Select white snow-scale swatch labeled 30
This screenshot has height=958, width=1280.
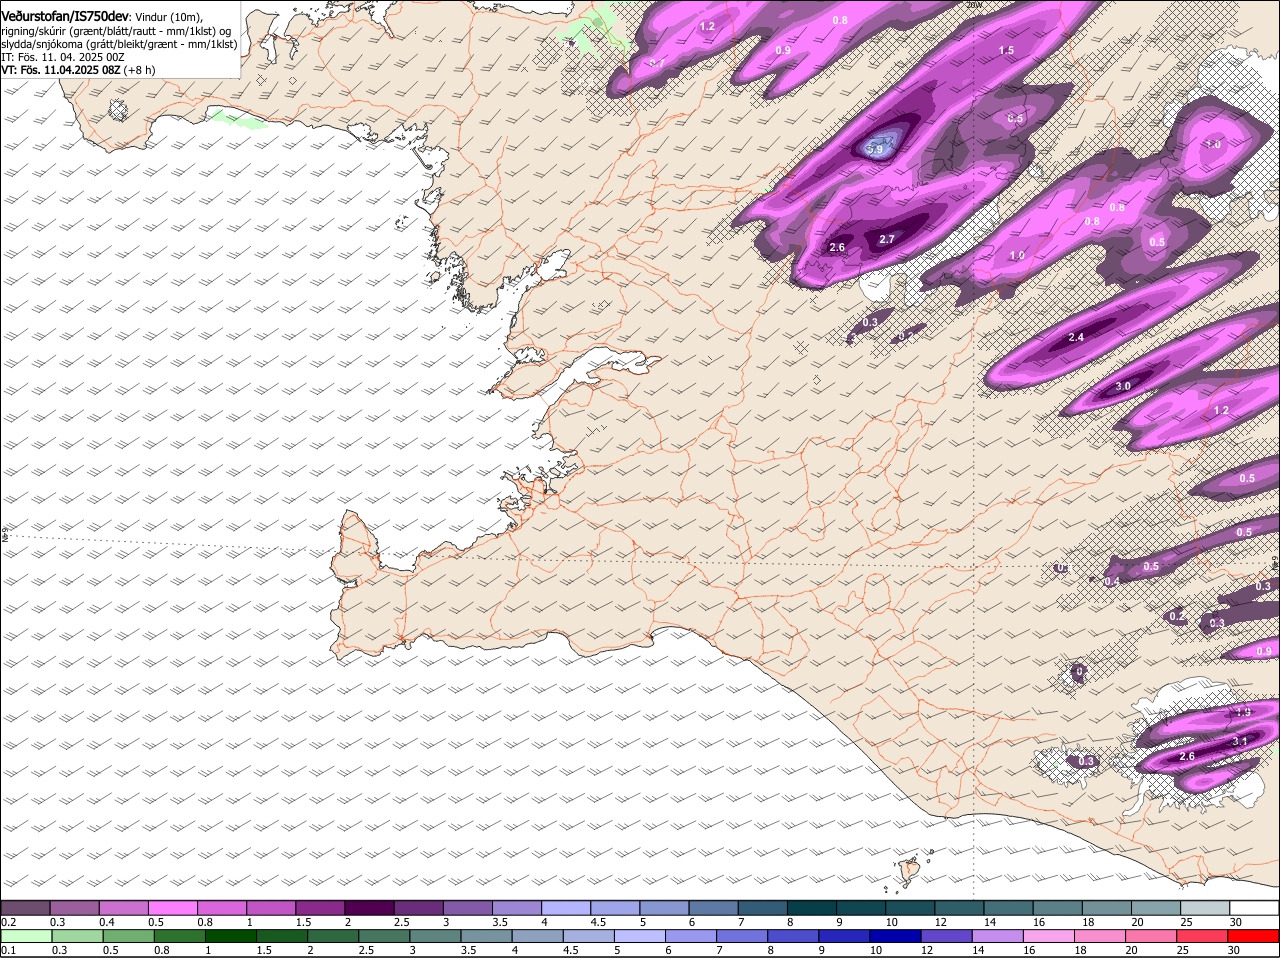click(x=1253, y=907)
